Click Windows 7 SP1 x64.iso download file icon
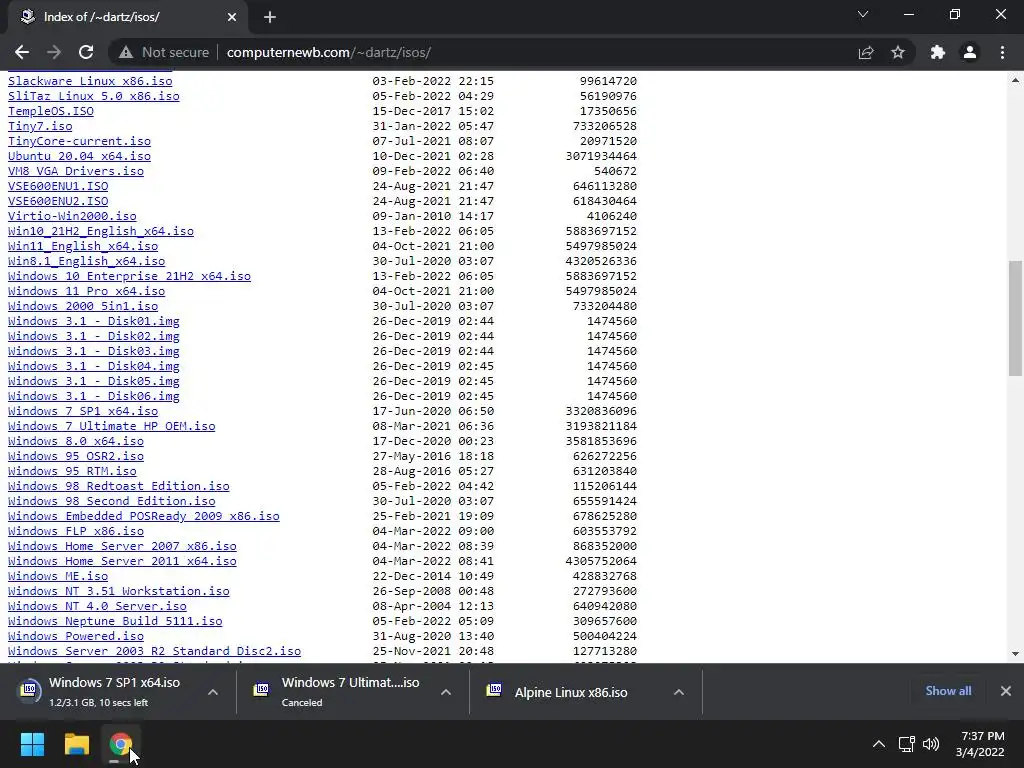 click(29, 690)
